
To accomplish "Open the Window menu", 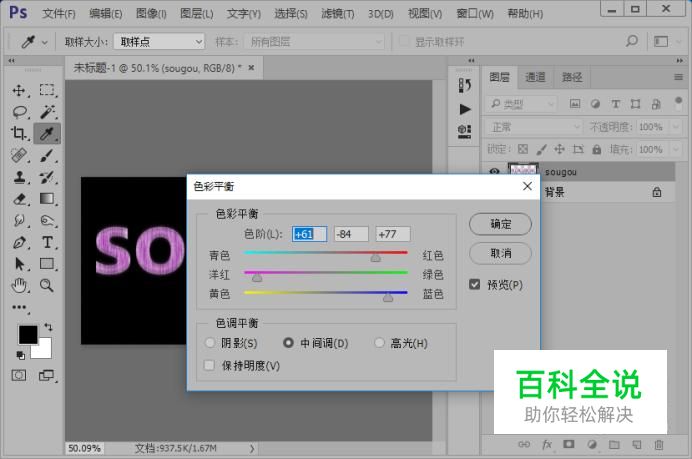I will (x=475, y=14).
